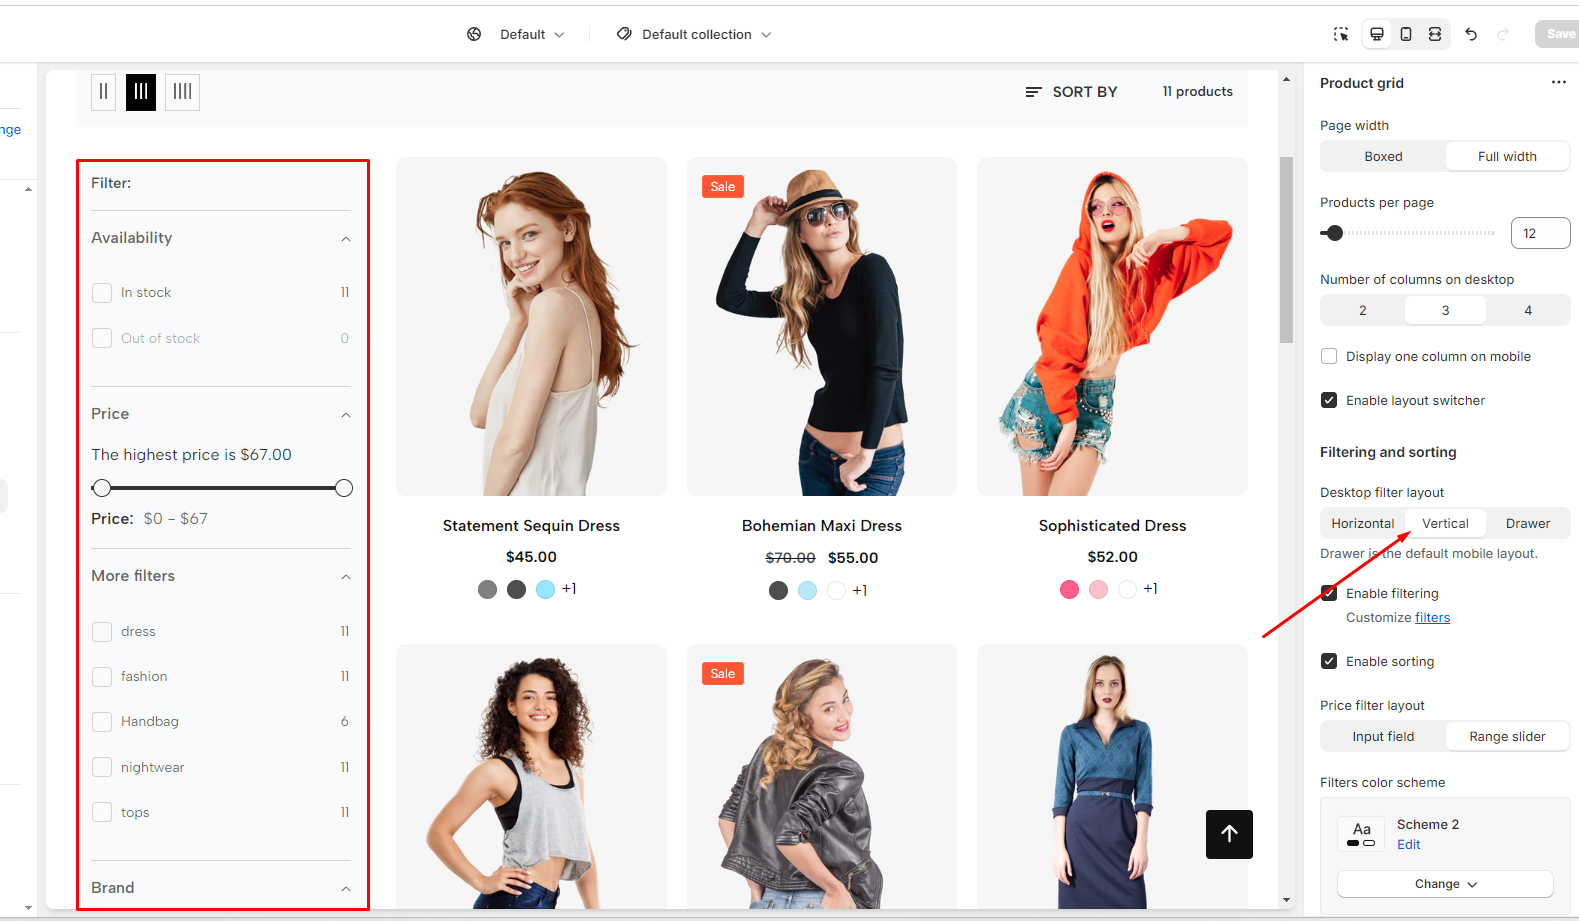Collapse the More filters section
Screen dimensions: 1579x921
(346, 576)
